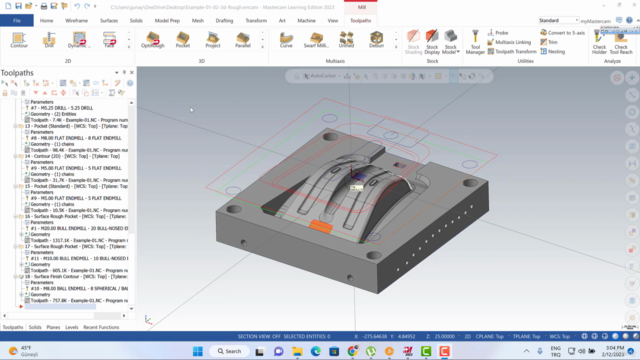Open the Toolpaths panel options dropdown
Image resolution: width=640 pixels, height=360 pixels.
coord(117,73)
